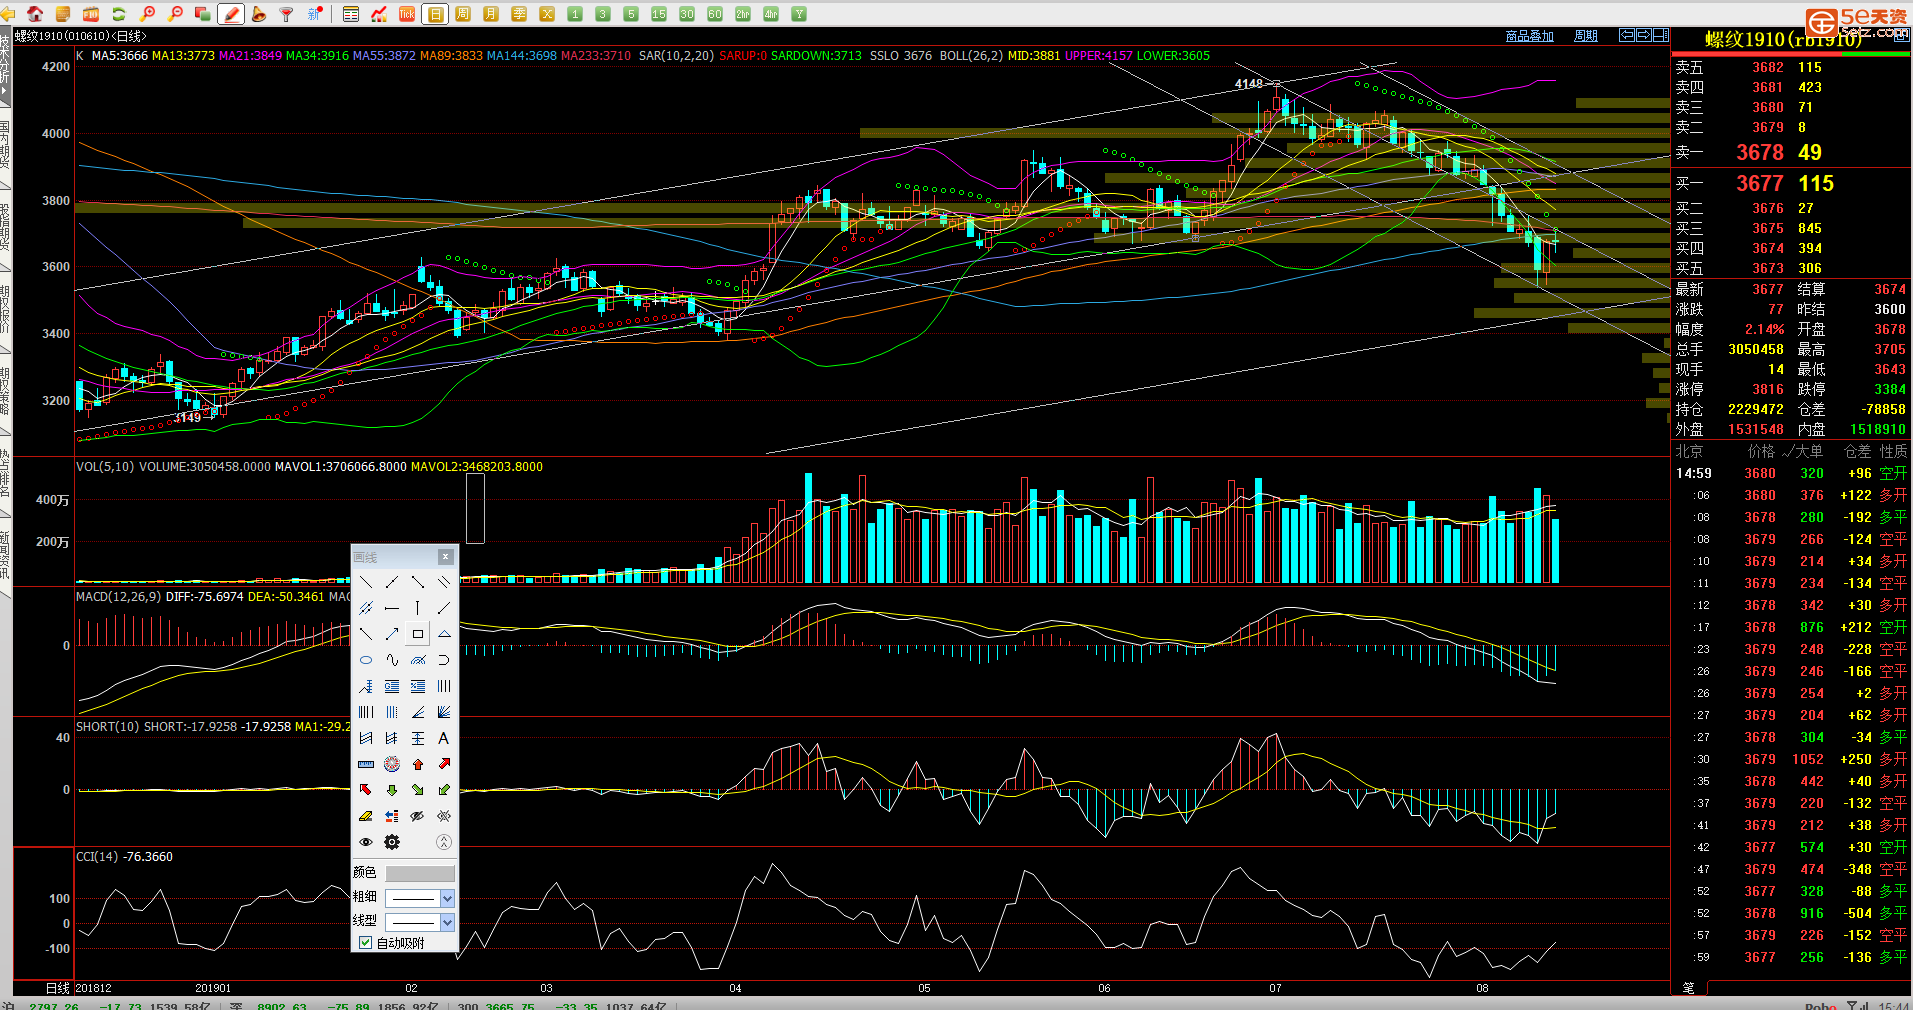Click the Home icon in toolbar
1913x1010 pixels.
35,14
